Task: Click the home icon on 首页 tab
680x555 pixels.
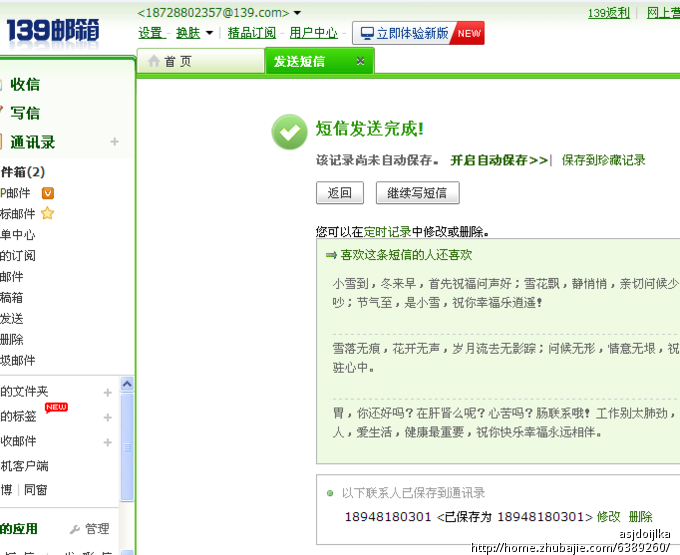Action: (154, 61)
